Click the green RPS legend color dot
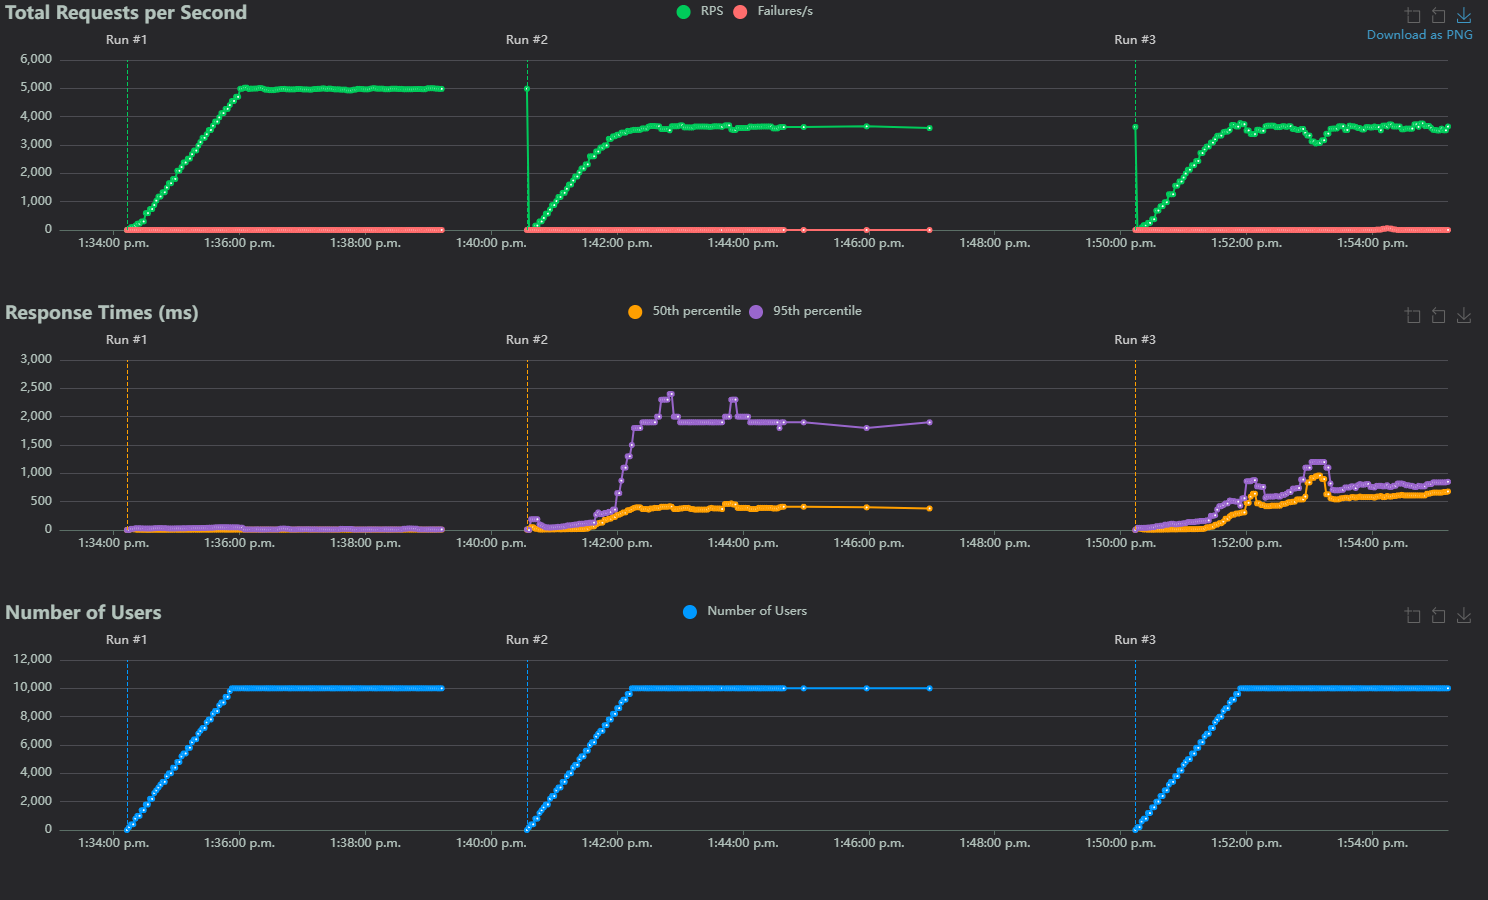This screenshot has width=1488, height=900. 684,12
